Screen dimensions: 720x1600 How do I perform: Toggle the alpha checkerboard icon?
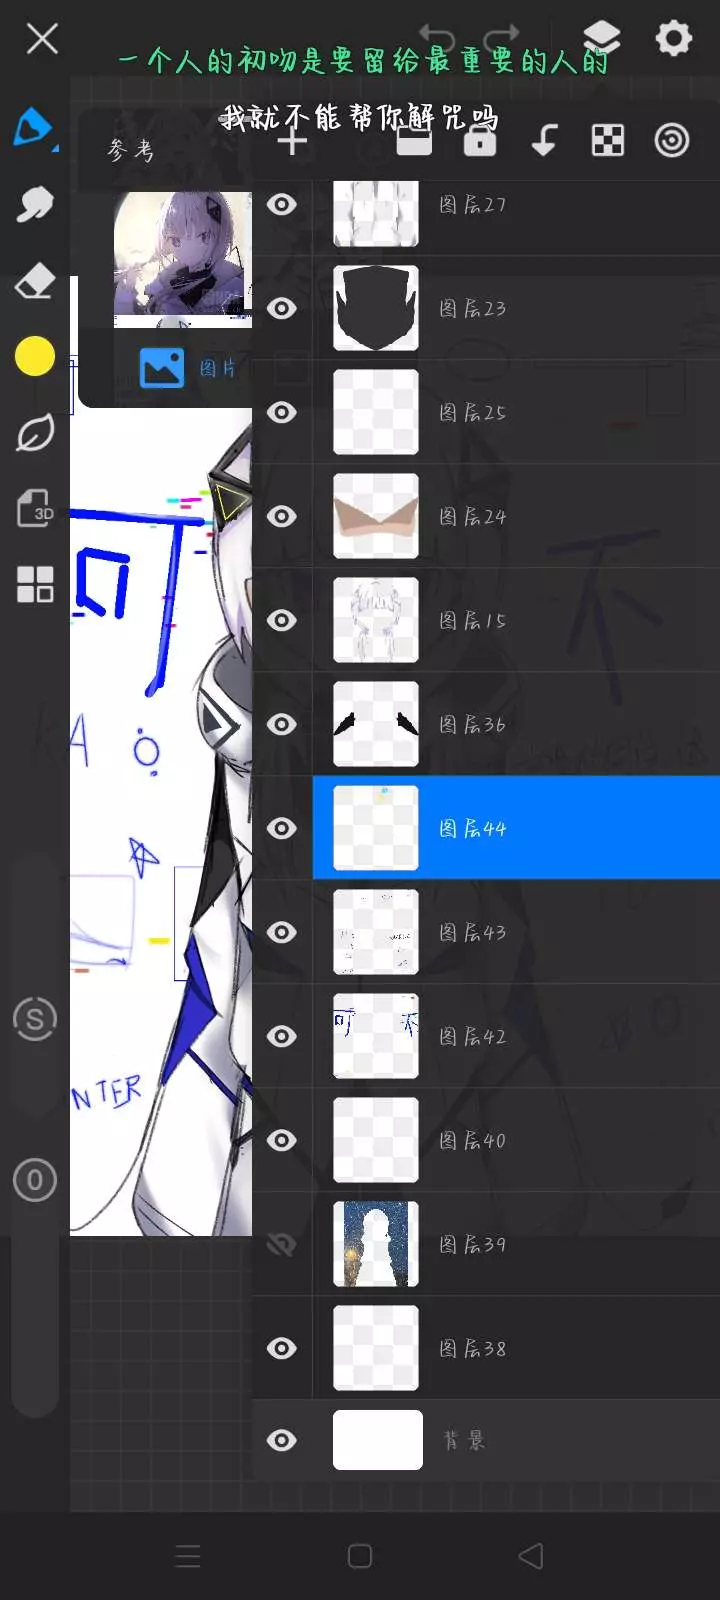pos(608,141)
